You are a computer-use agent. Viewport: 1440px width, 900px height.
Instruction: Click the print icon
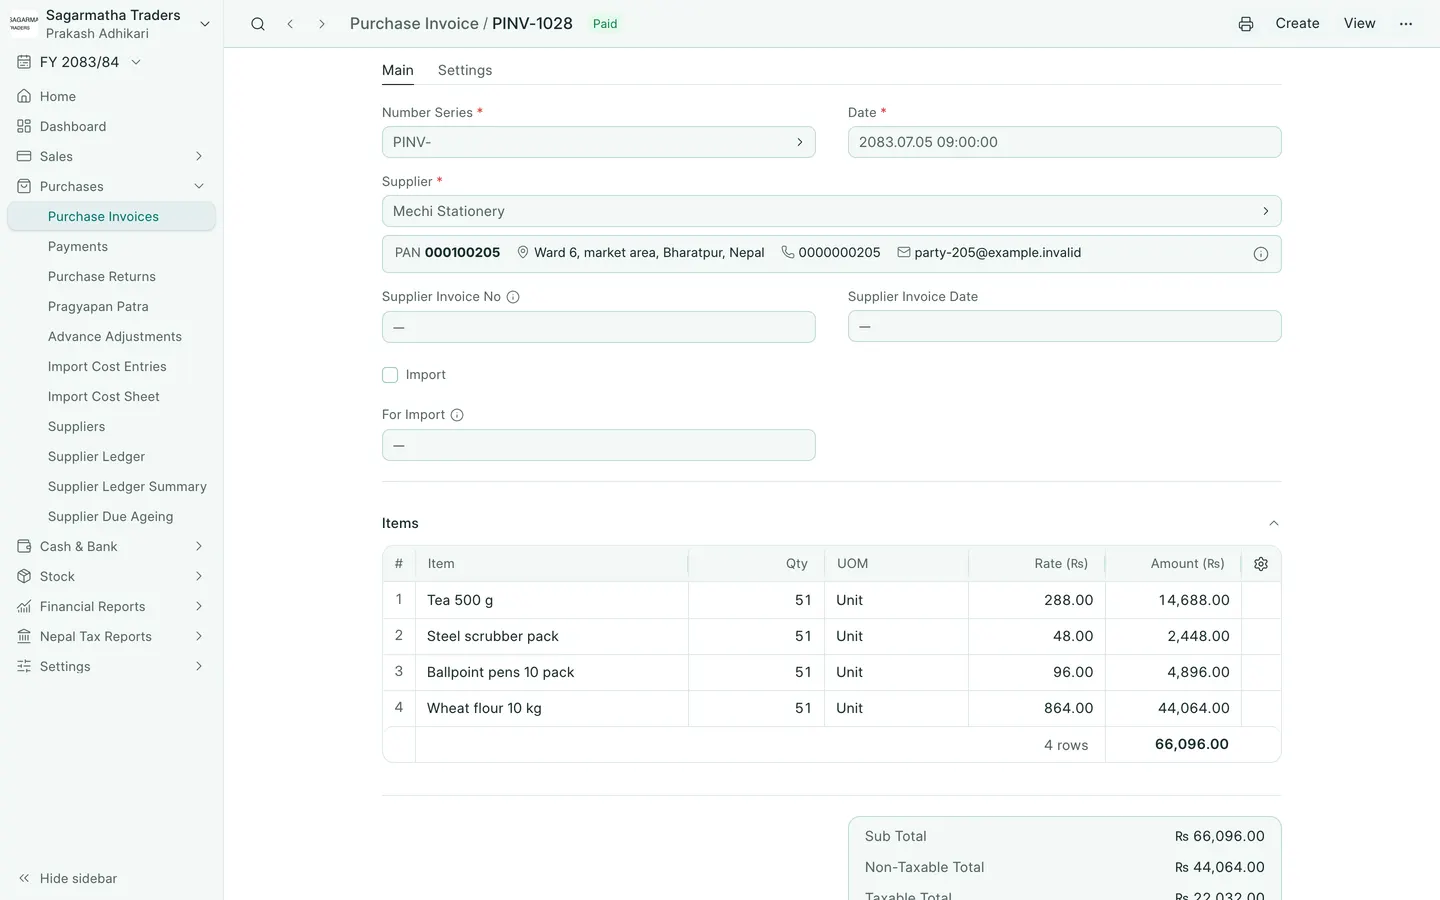tap(1246, 24)
